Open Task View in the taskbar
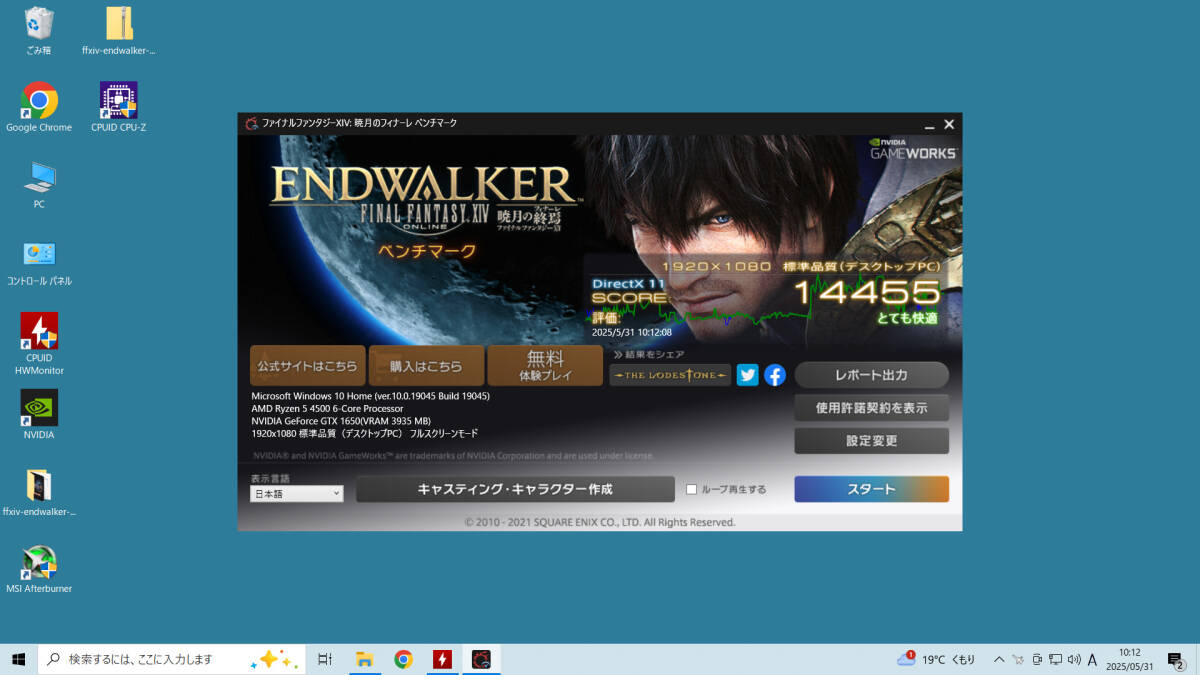This screenshot has height=675, width=1200. 324,659
